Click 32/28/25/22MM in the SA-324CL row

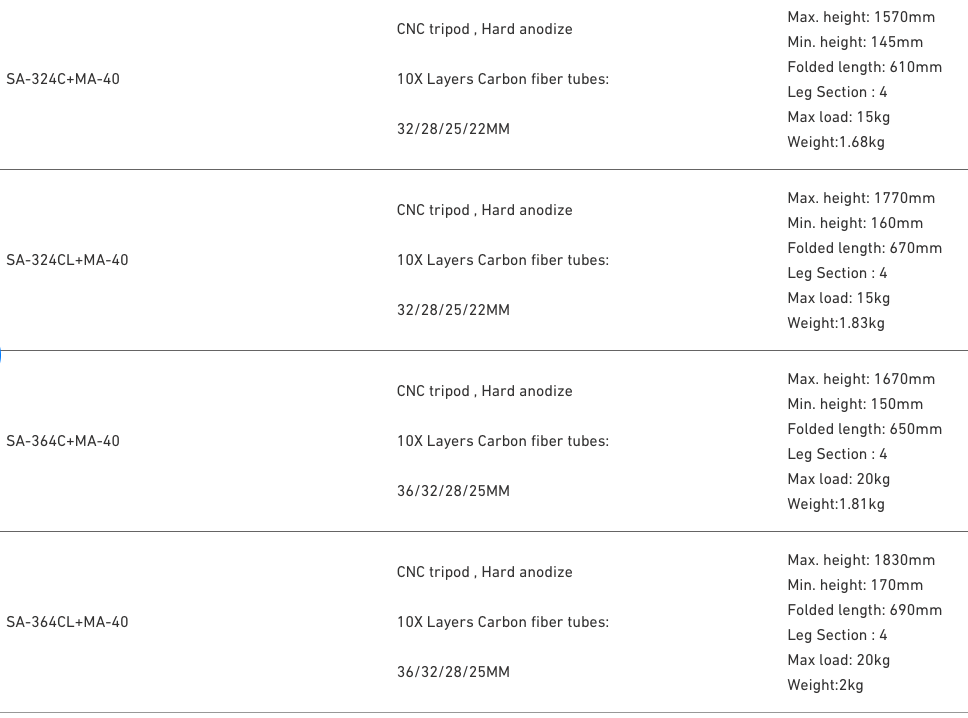[453, 310]
